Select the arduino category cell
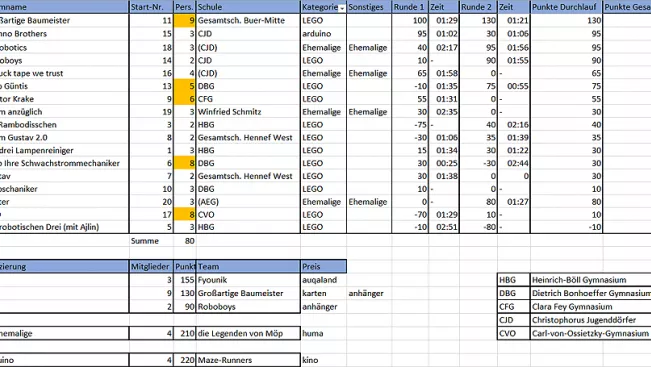Viewport: 651px width, 367px height. pos(323,34)
